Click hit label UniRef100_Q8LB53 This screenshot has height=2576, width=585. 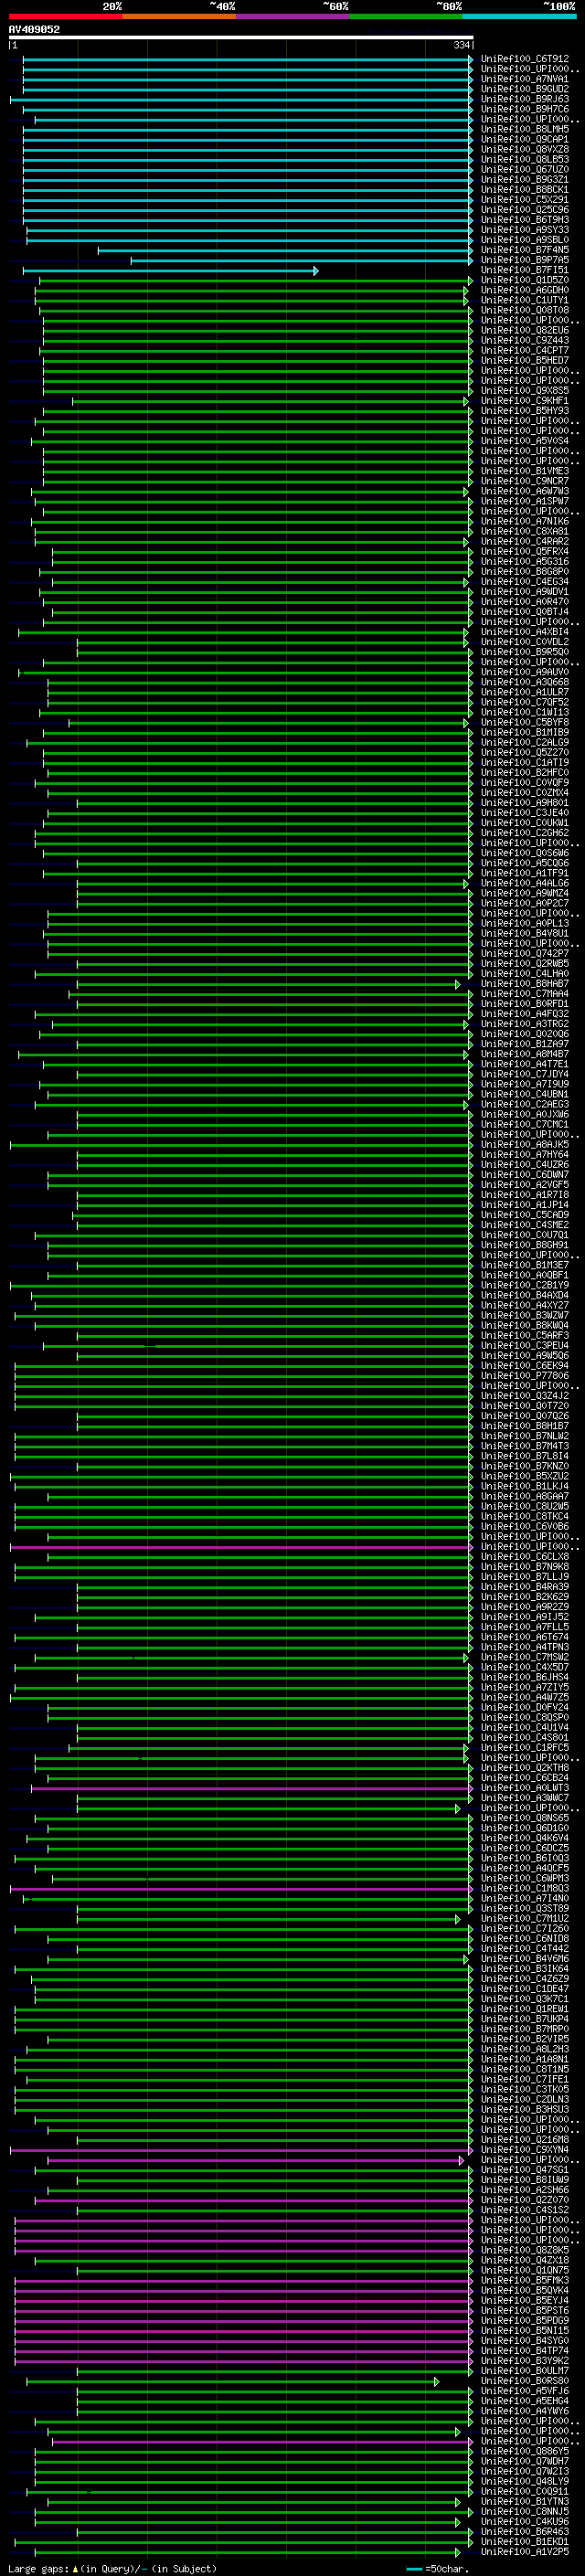(525, 159)
